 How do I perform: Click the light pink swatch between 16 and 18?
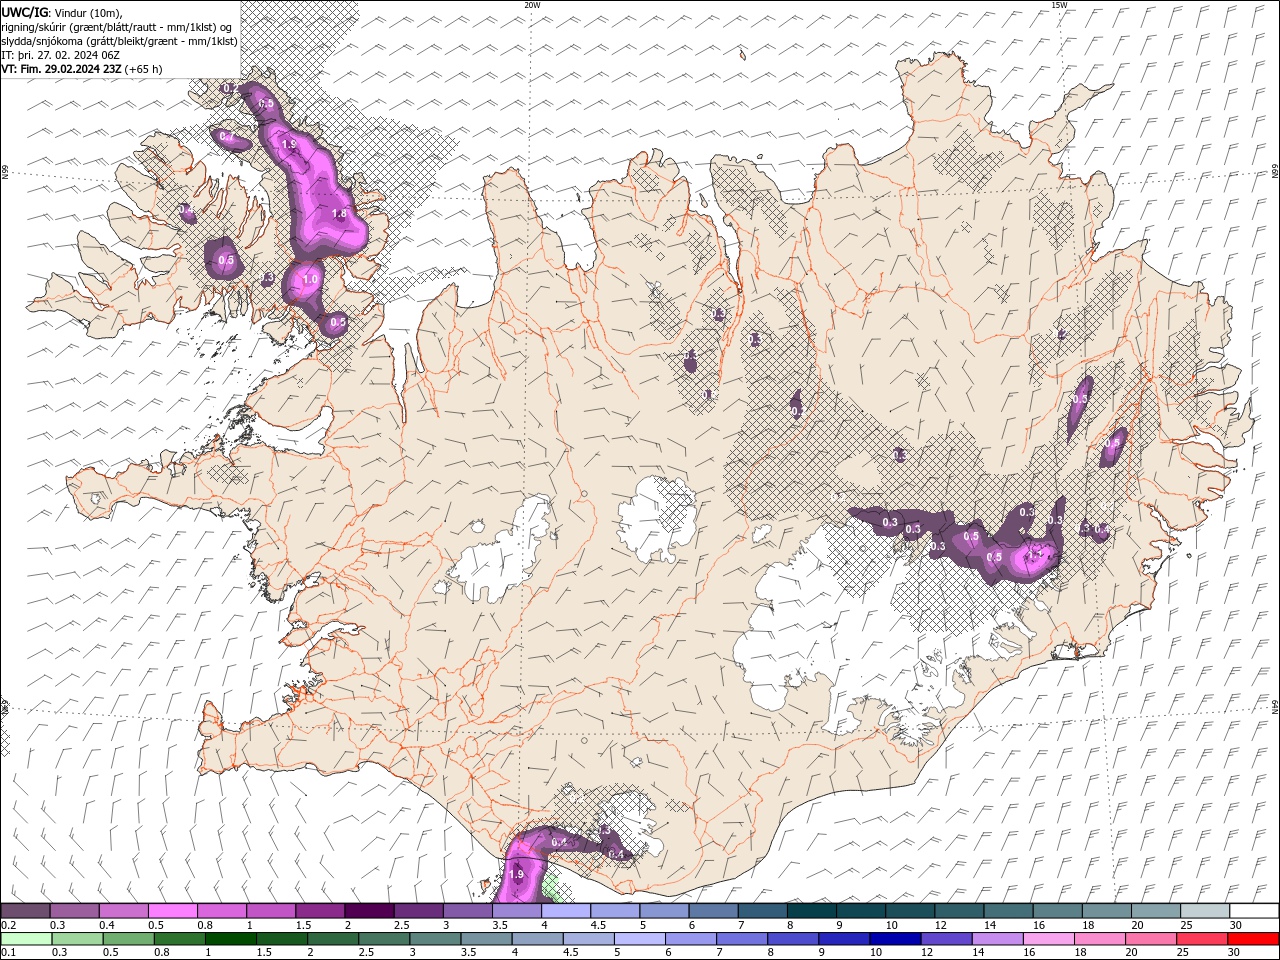1049,939
